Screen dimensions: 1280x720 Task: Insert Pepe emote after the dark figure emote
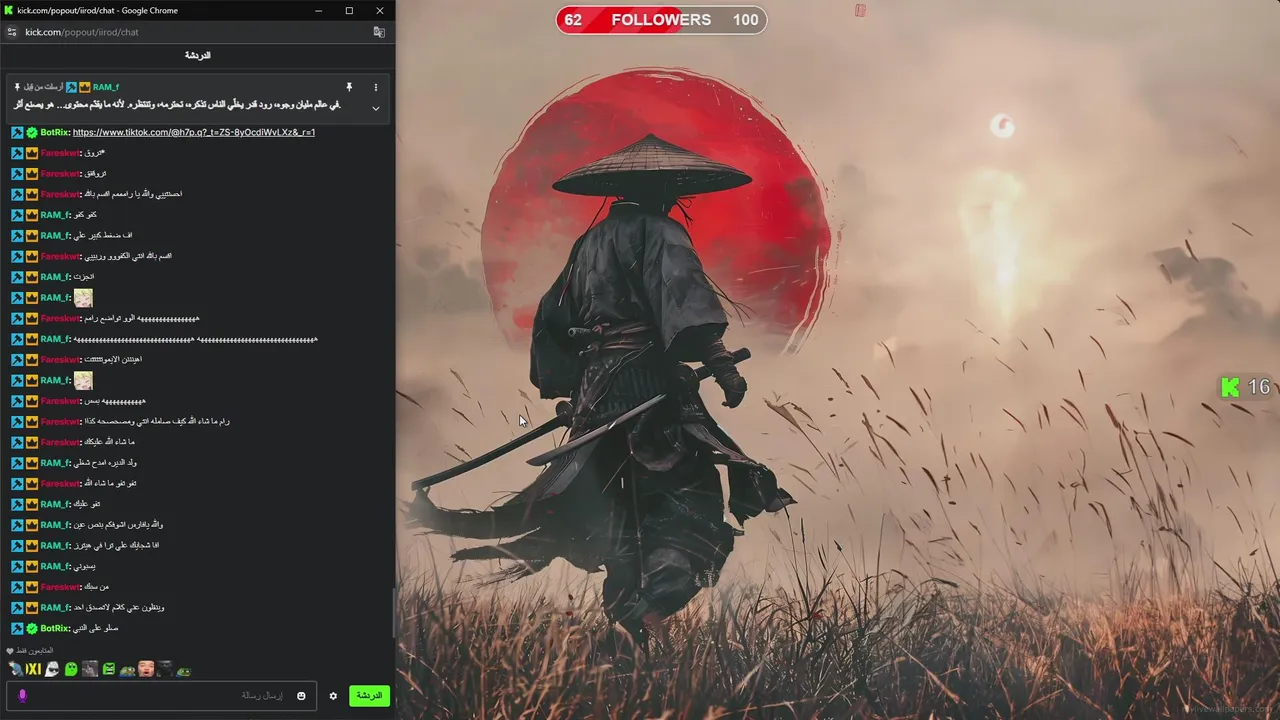(183, 670)
